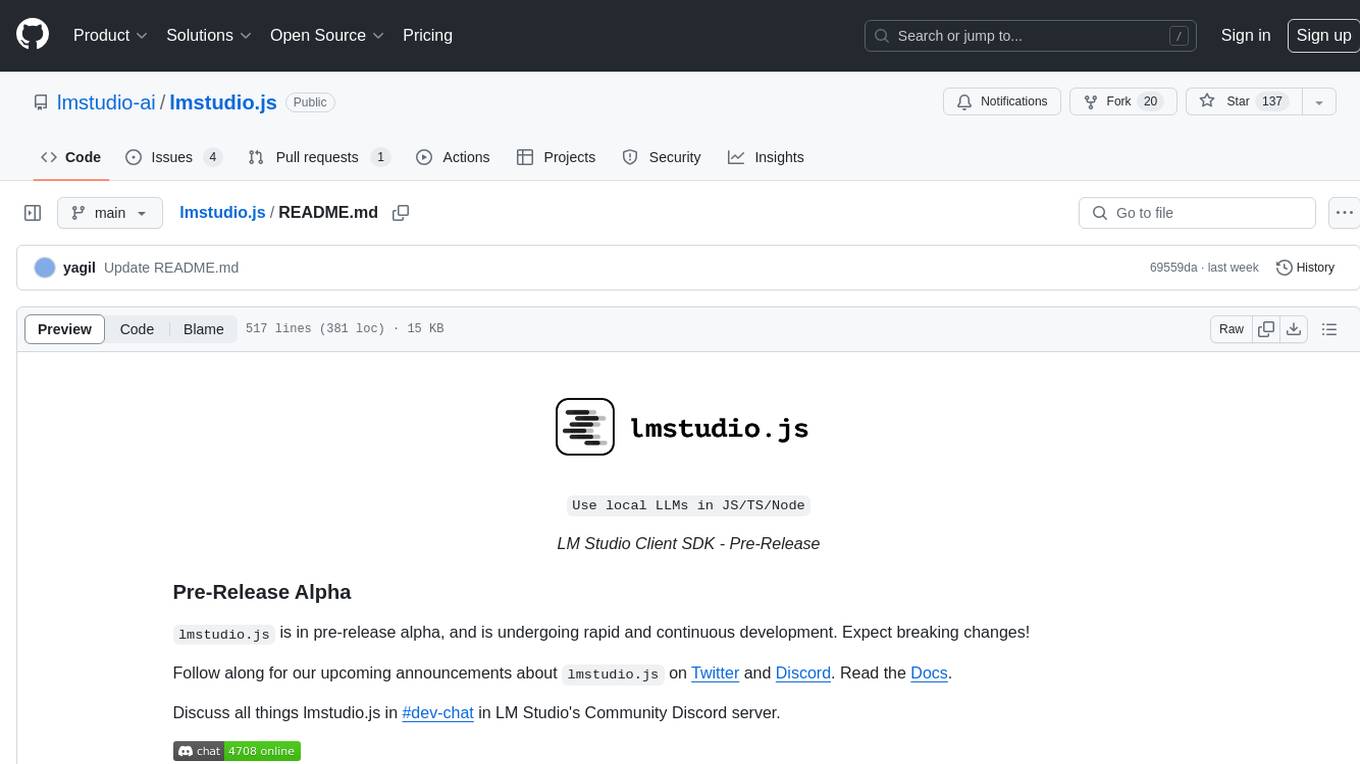
Task: Click the 517 lines file info text
Action: click(344, 329)
